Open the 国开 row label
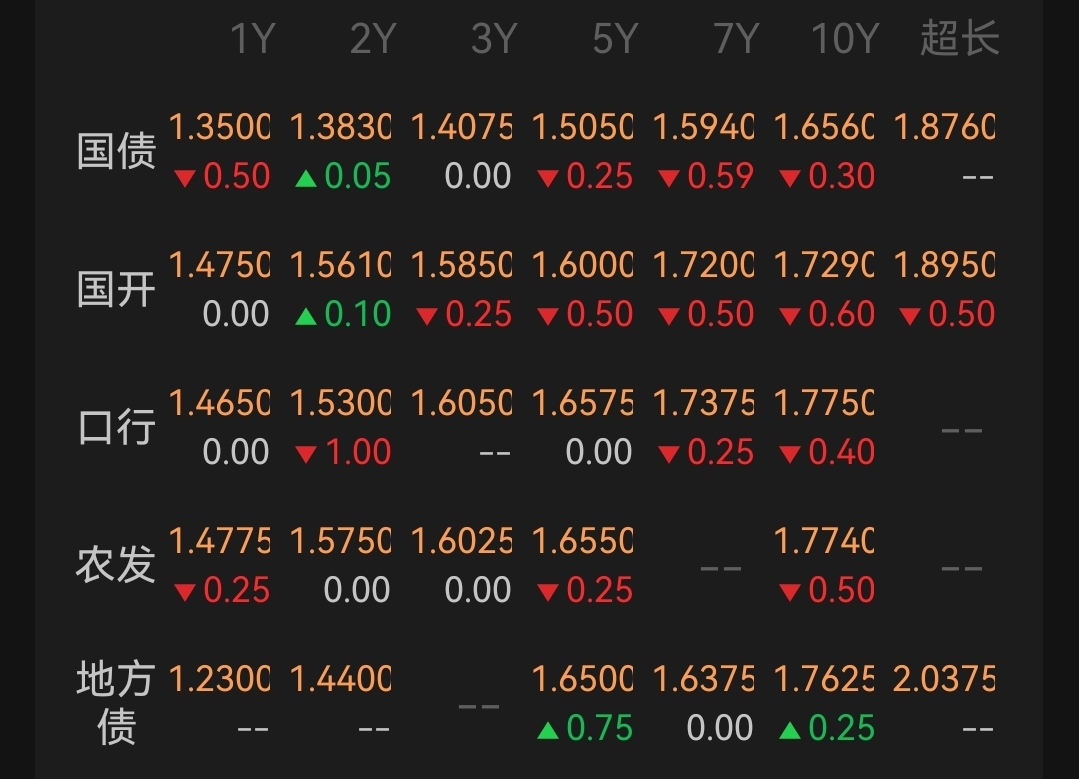 [x=116, y=289]
